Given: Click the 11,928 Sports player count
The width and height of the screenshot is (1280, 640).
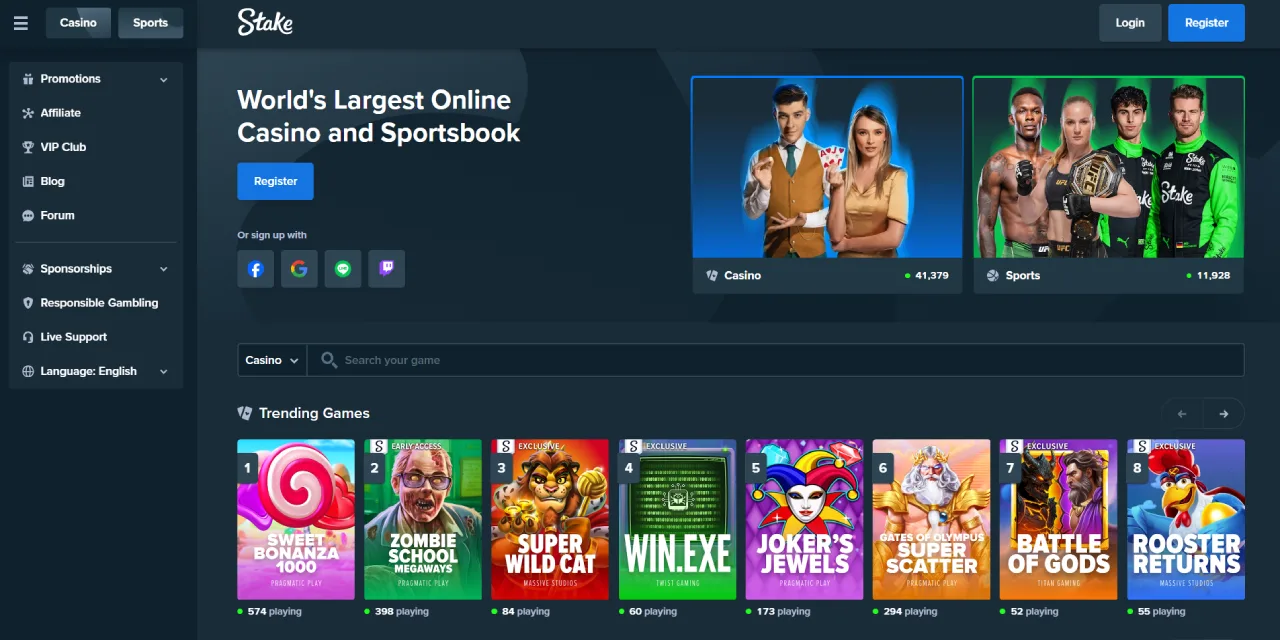Looking at the screenshot, I should [x=1213, y=275].
